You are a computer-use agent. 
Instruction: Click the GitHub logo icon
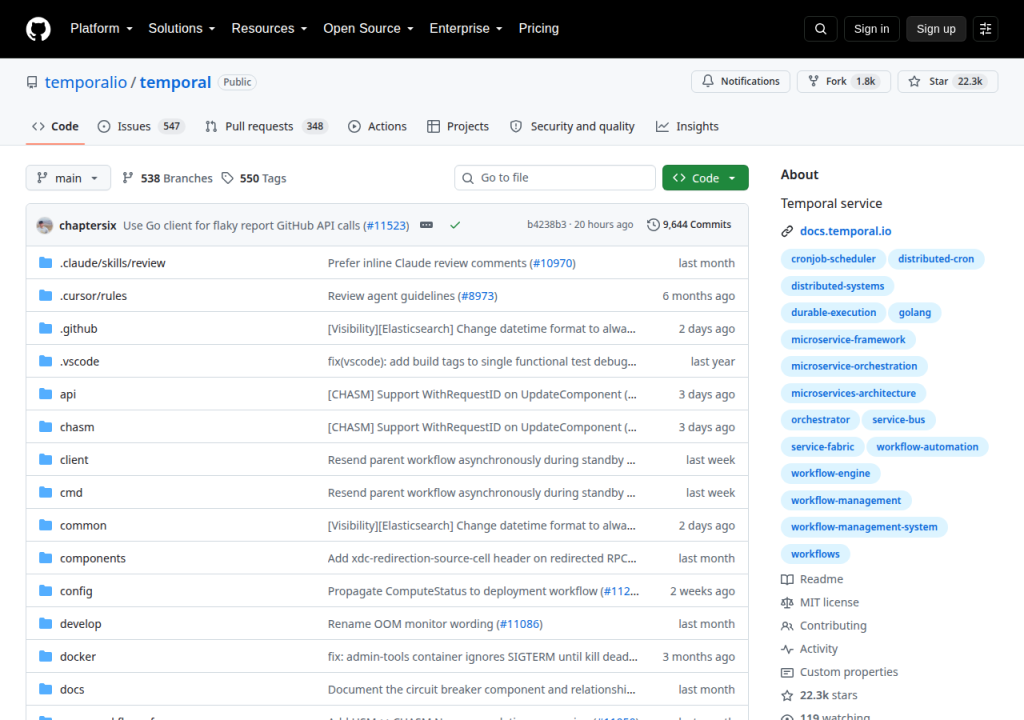[38, 29]
